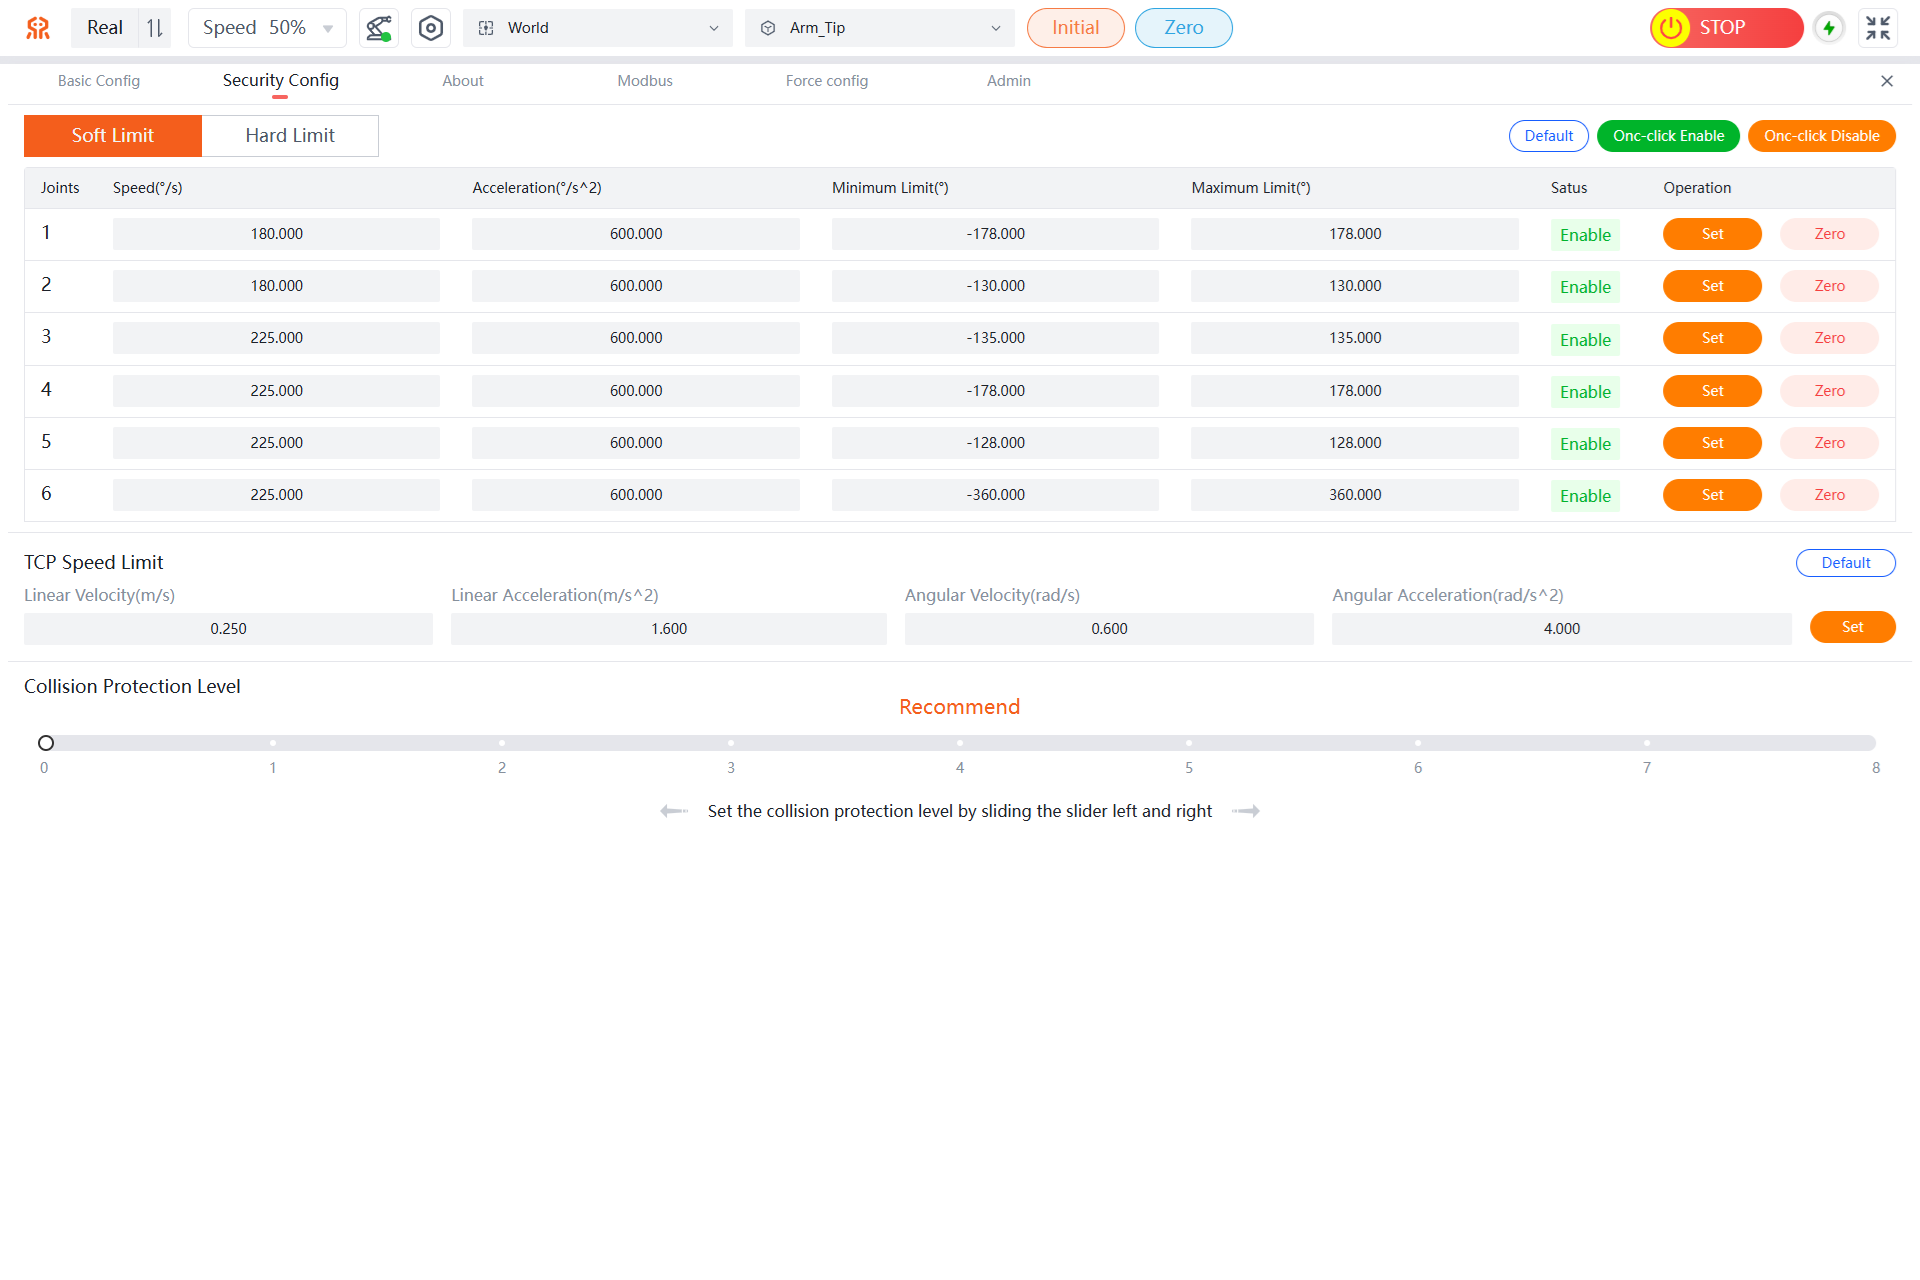Click the One-click Disable button

tap(1821, 136)
